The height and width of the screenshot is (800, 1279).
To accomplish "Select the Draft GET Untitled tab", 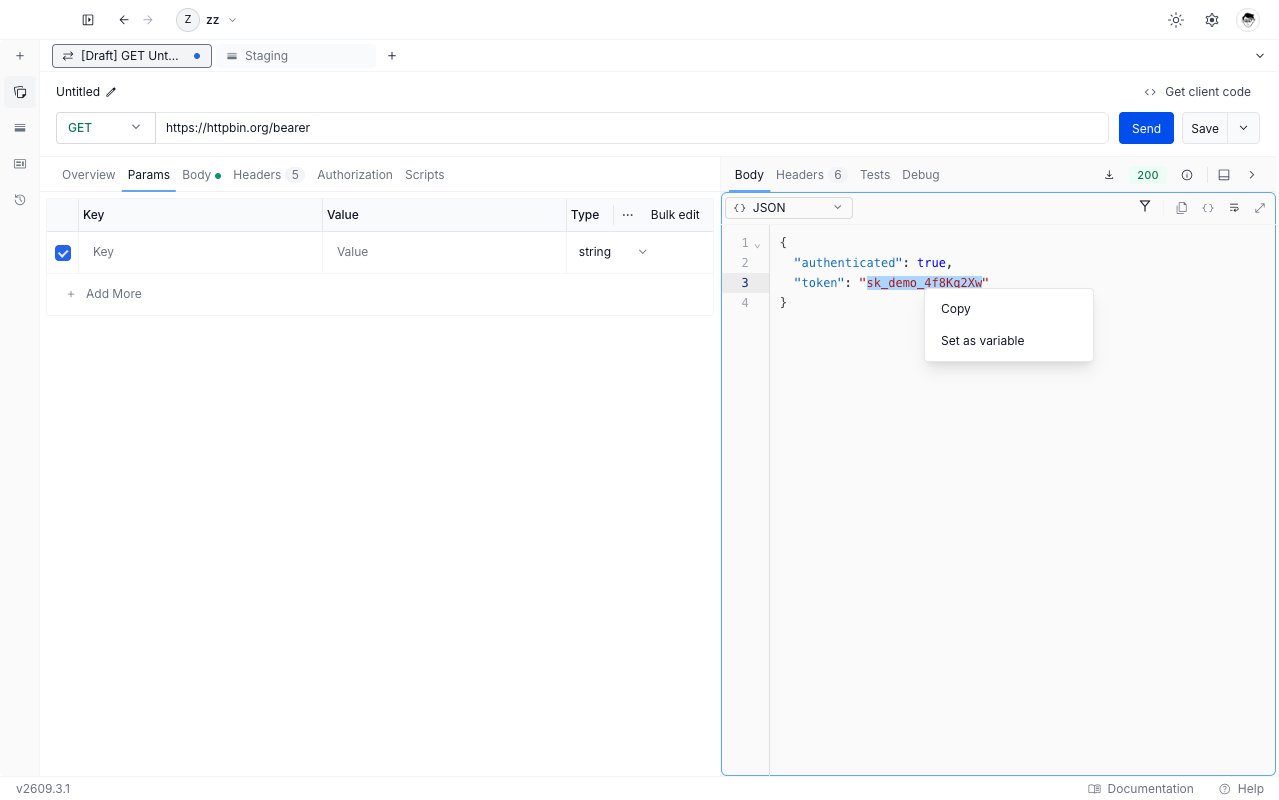I will pyautogui.click(x=132, y=56).
